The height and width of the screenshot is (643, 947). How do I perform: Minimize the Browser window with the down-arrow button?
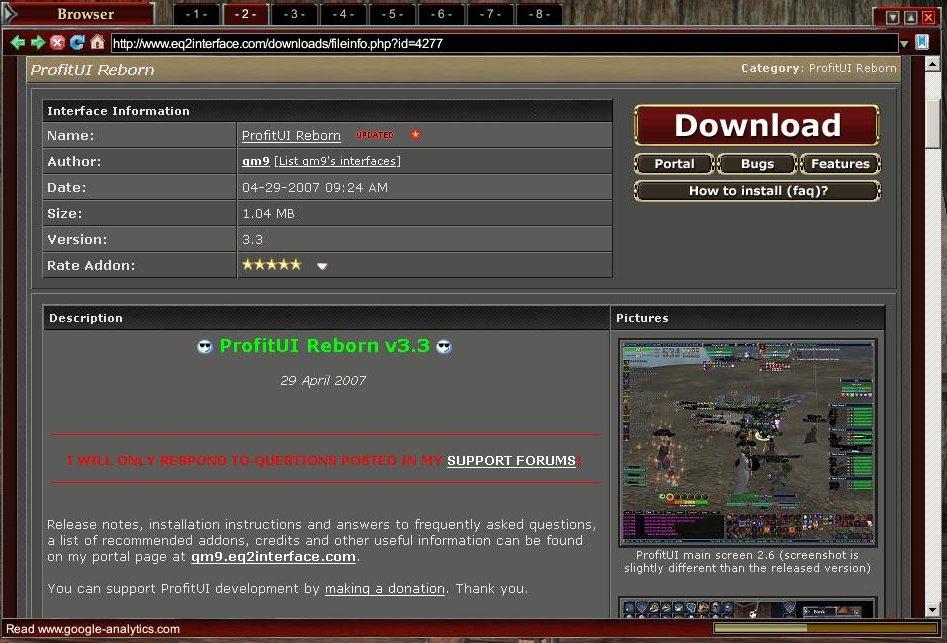click(893, 17)
